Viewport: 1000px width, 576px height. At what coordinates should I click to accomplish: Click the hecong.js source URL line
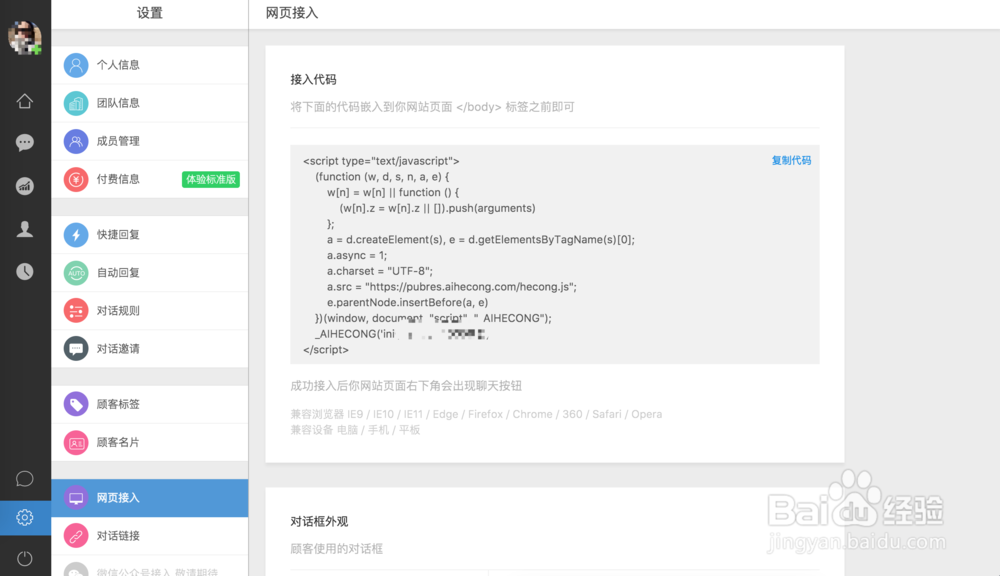click(x=452, y=287)
